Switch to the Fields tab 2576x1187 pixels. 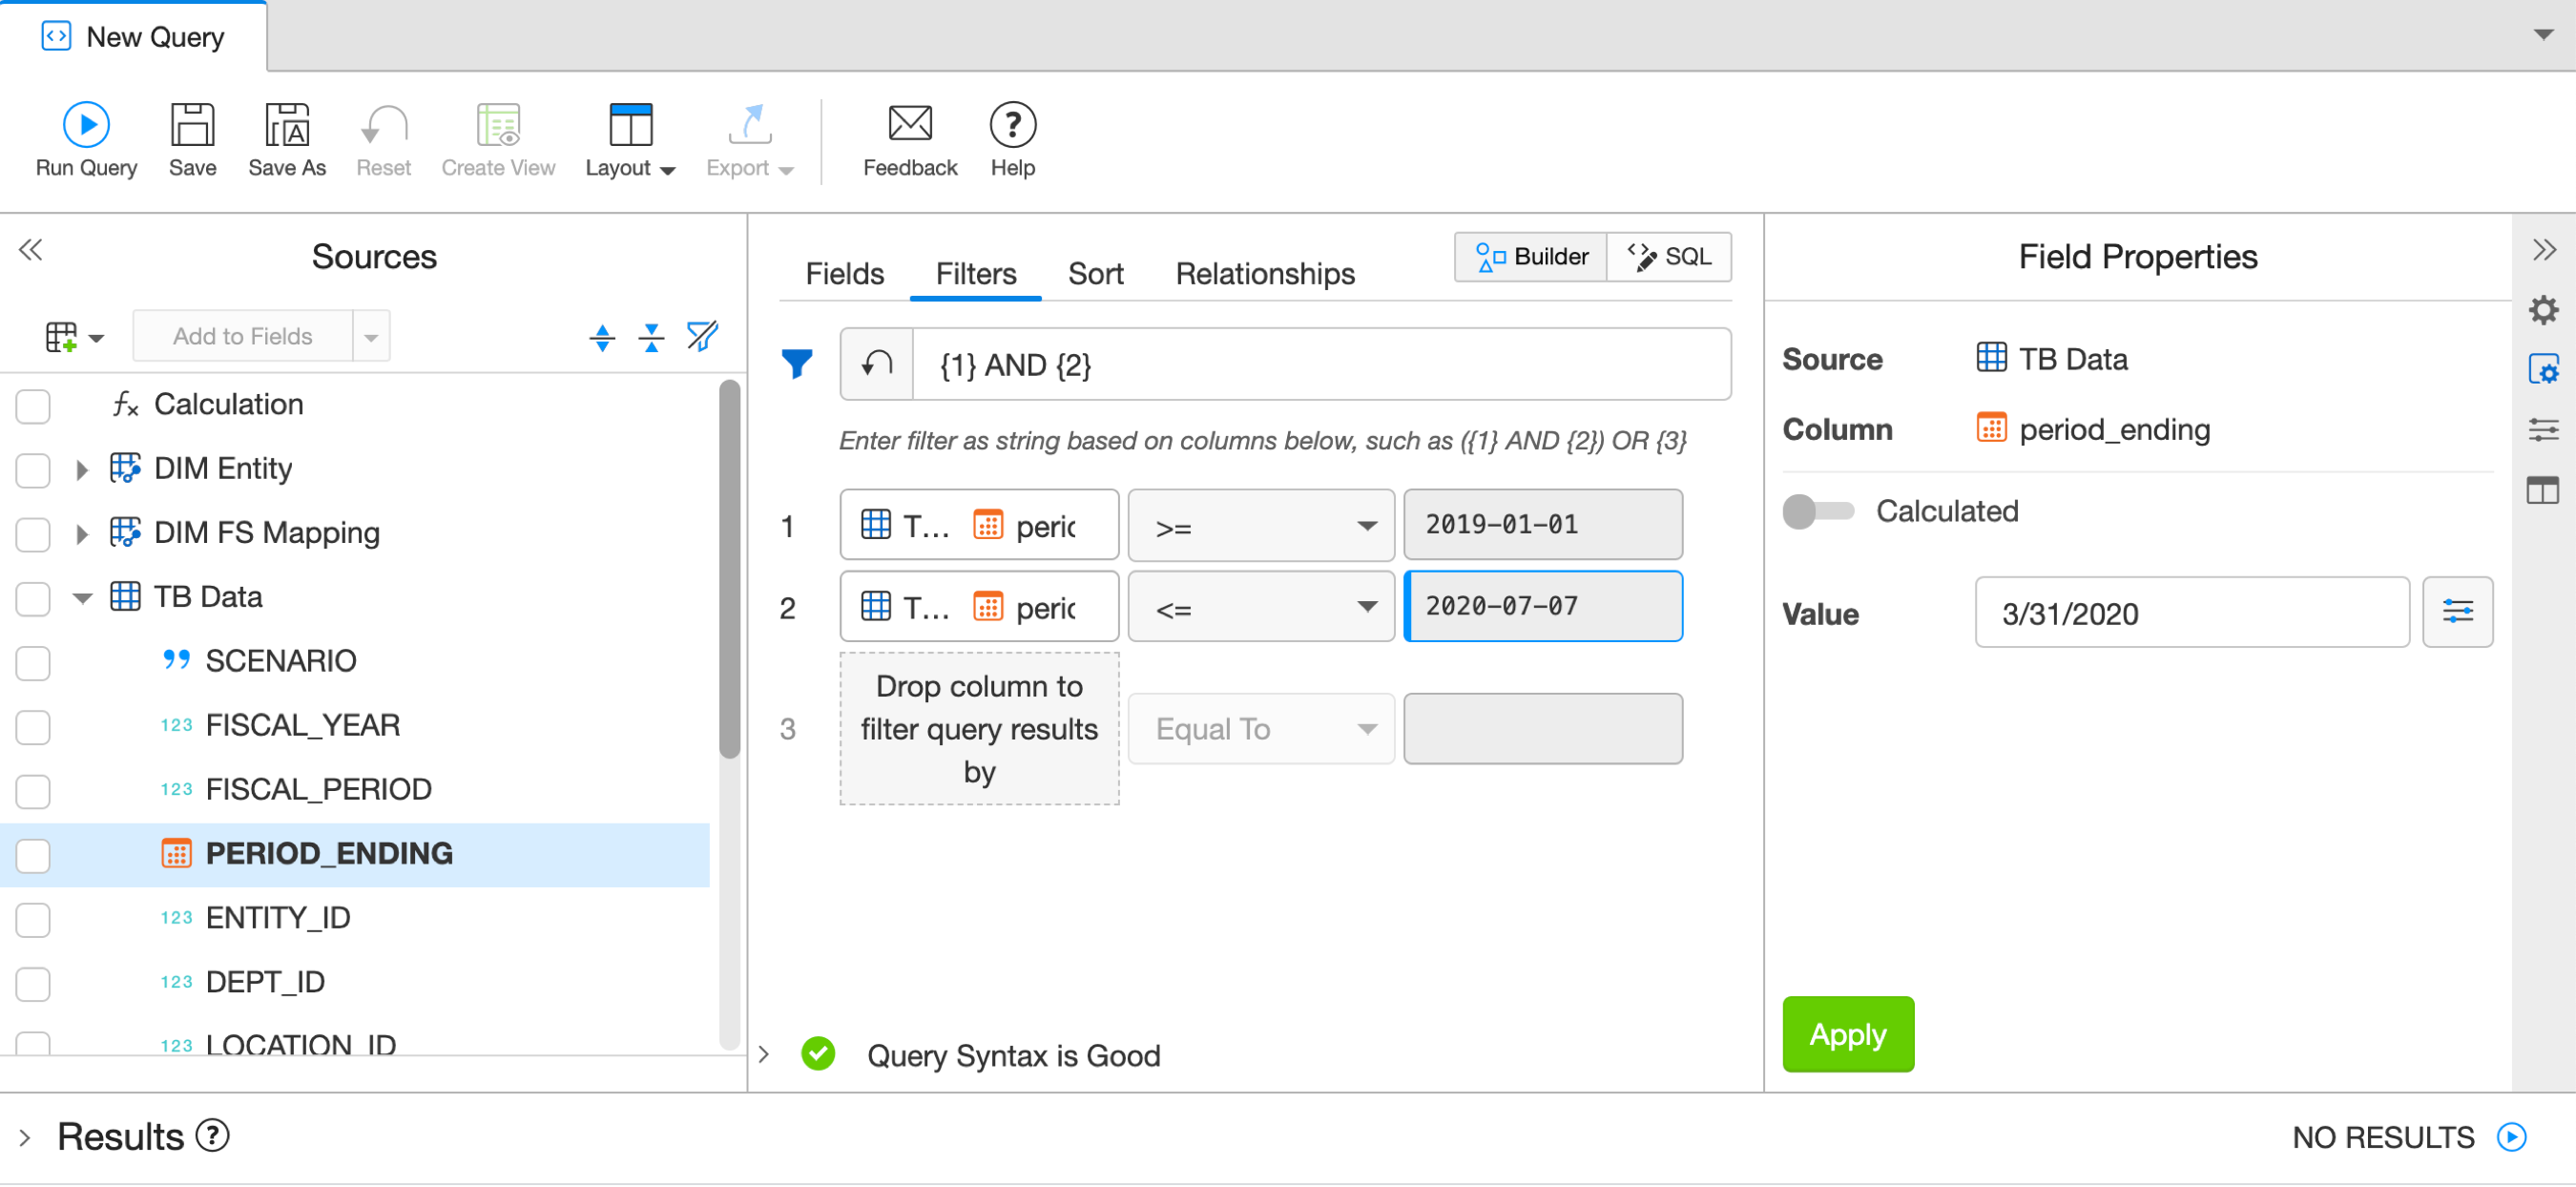844,273
